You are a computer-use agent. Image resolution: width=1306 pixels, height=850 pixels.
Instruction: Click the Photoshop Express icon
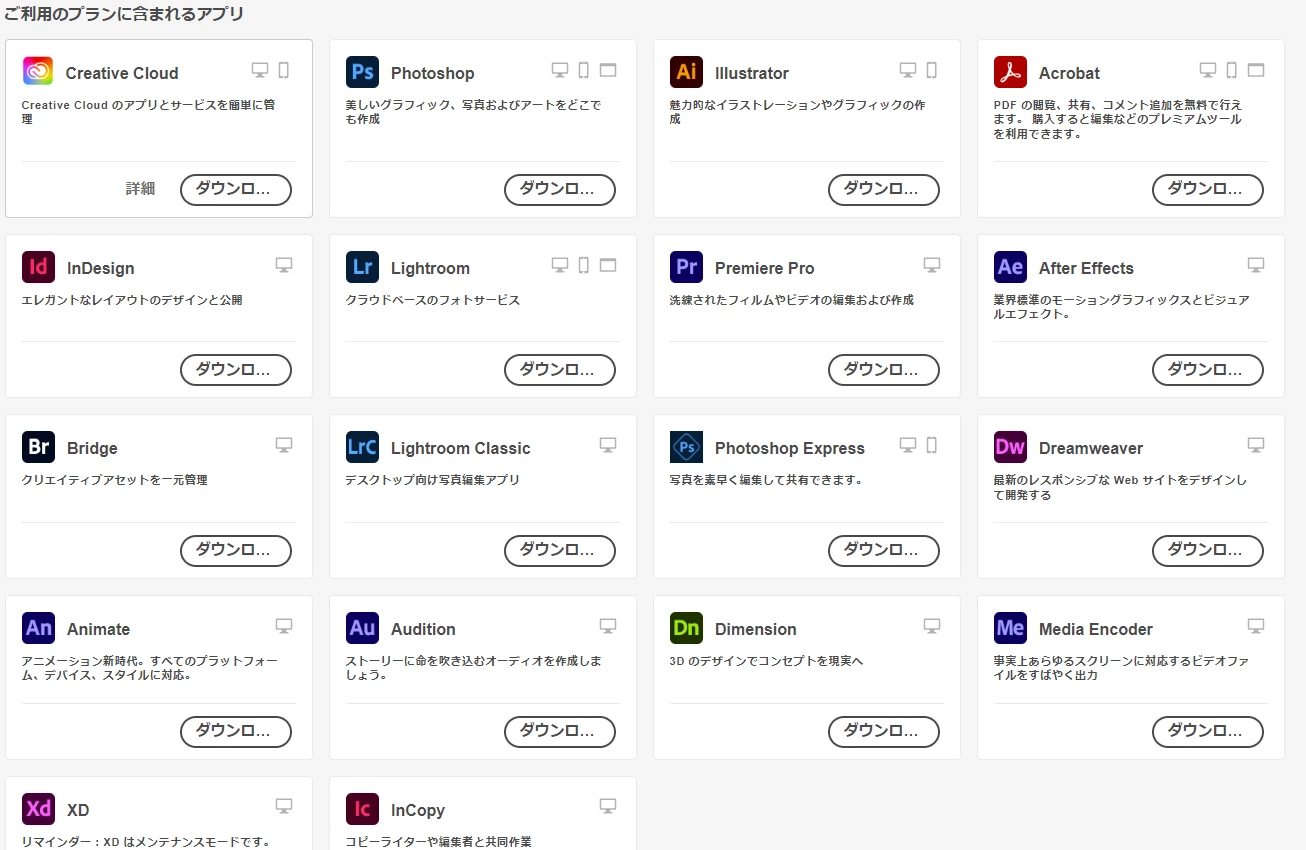pyautogui.click(x=686, y=447)
